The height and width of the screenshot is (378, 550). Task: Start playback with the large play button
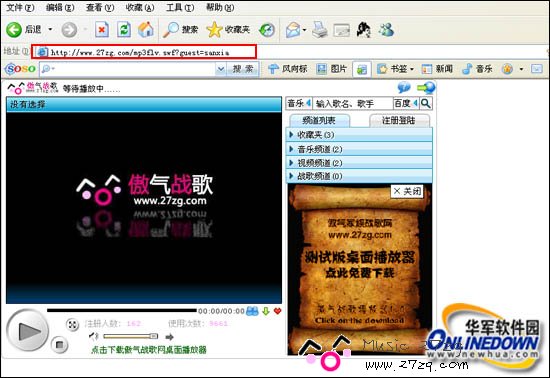pyautogui.click(x=27, y=330)
